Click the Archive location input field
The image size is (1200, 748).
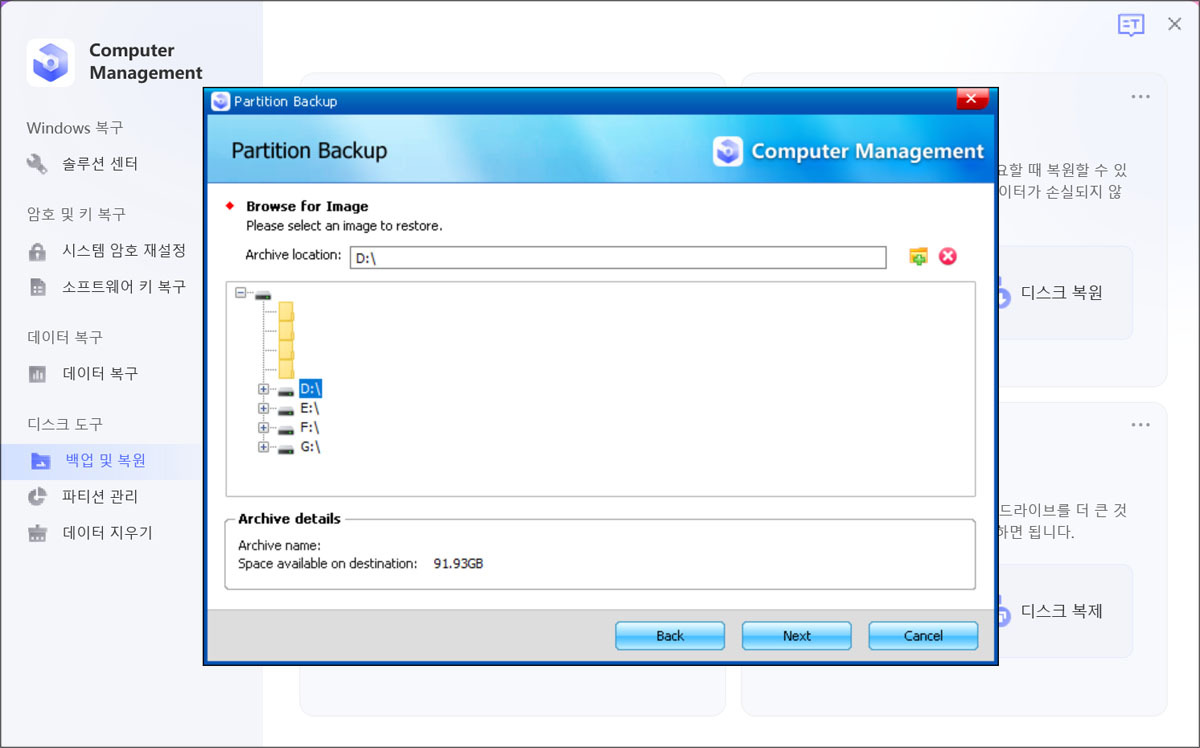coord(618,258)
